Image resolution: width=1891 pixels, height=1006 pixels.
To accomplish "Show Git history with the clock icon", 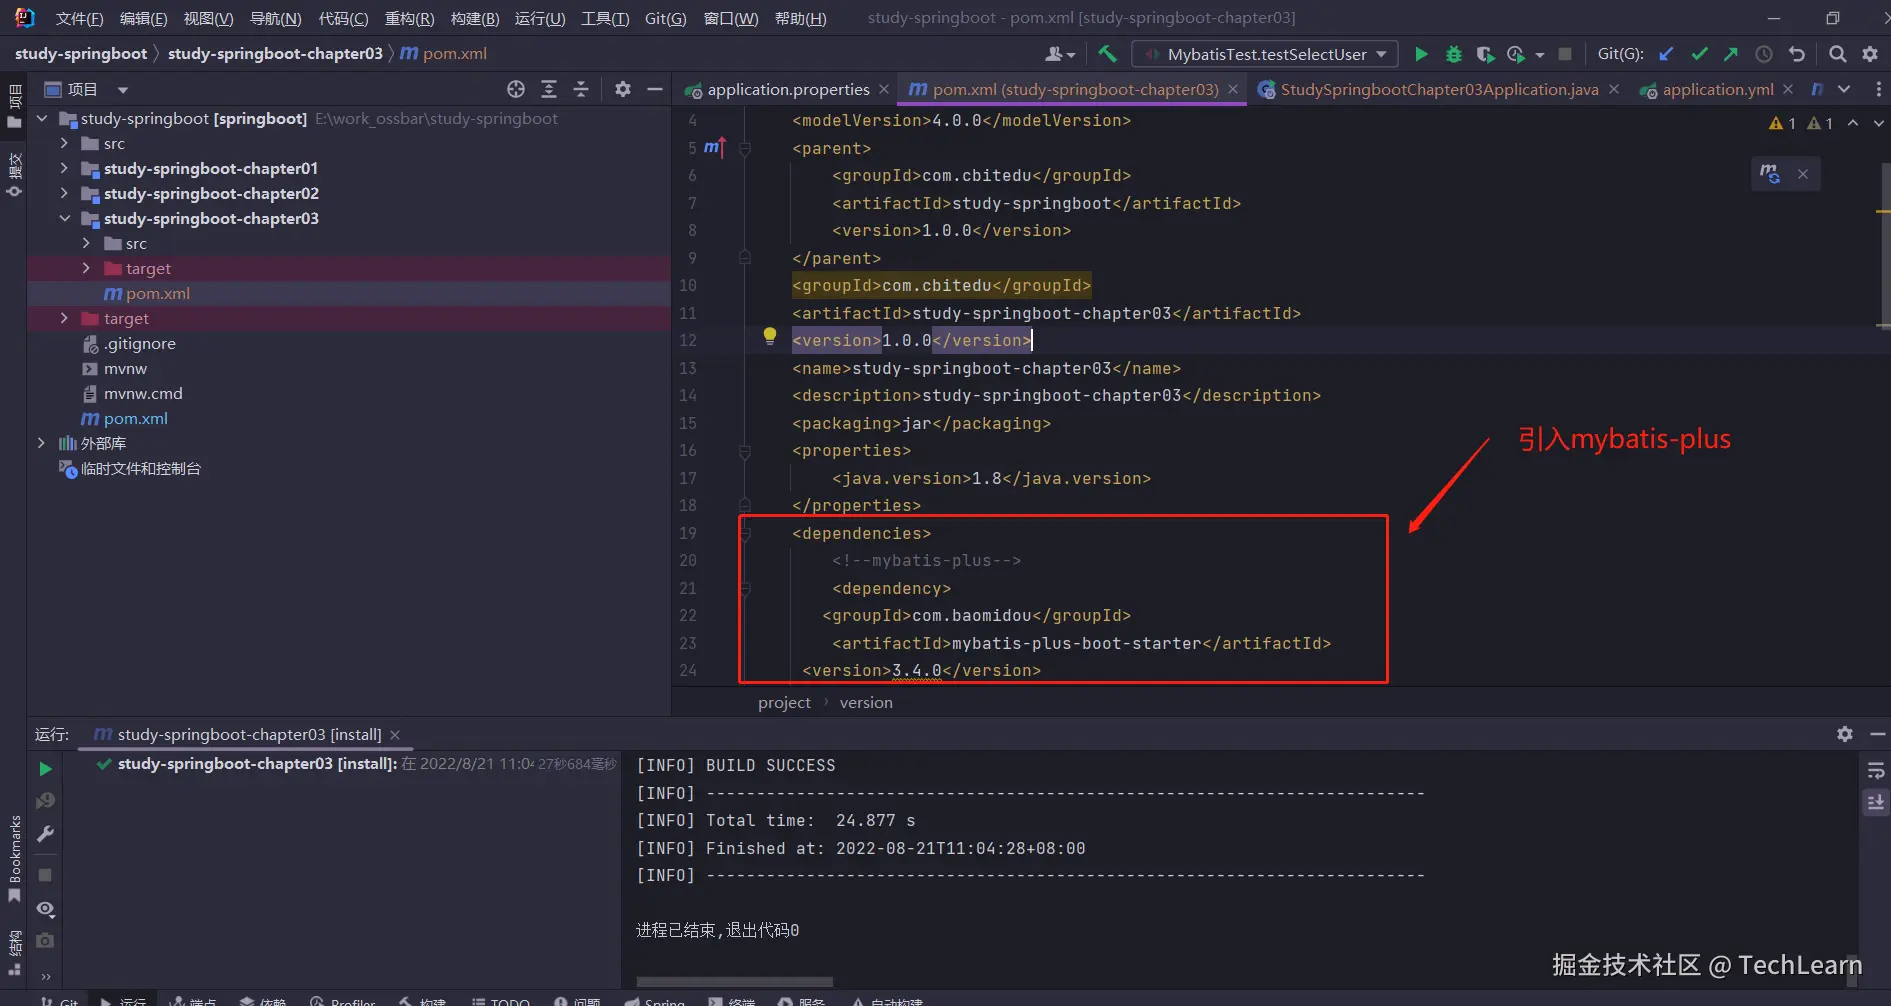I will click(x=1764, y=54).
